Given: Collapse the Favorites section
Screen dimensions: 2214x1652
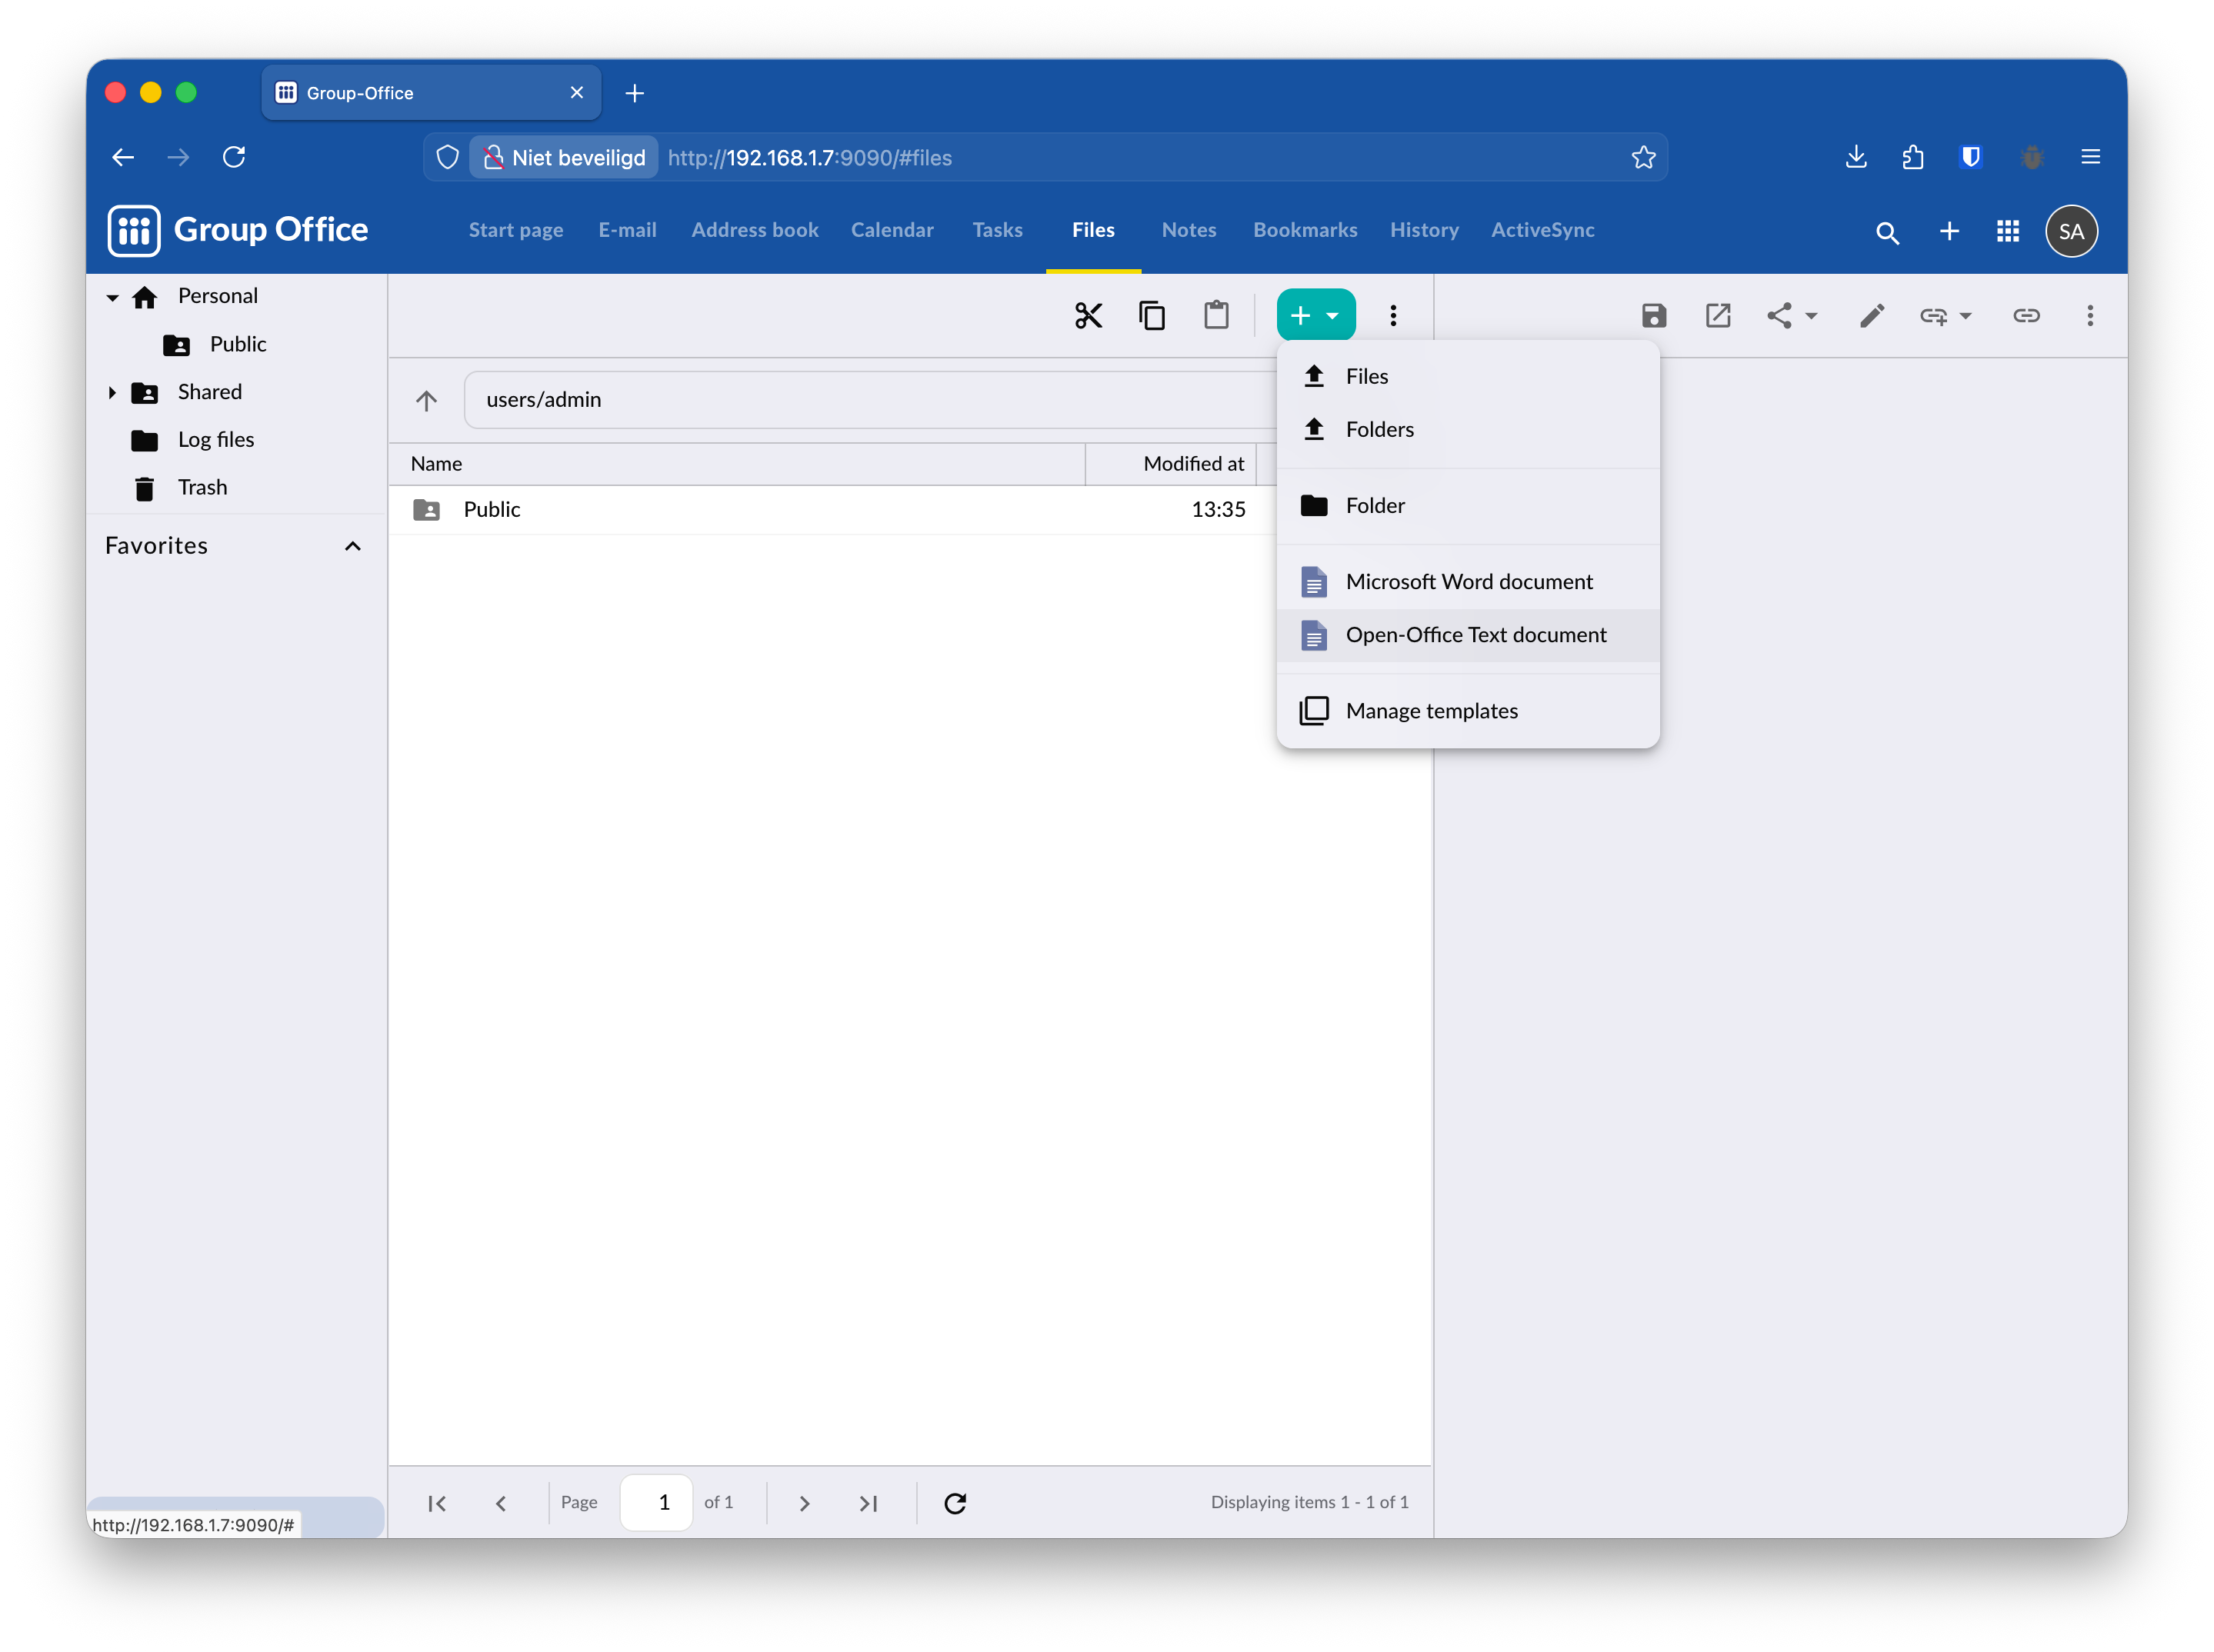Looking at the screenshot, I should [352, 546].
